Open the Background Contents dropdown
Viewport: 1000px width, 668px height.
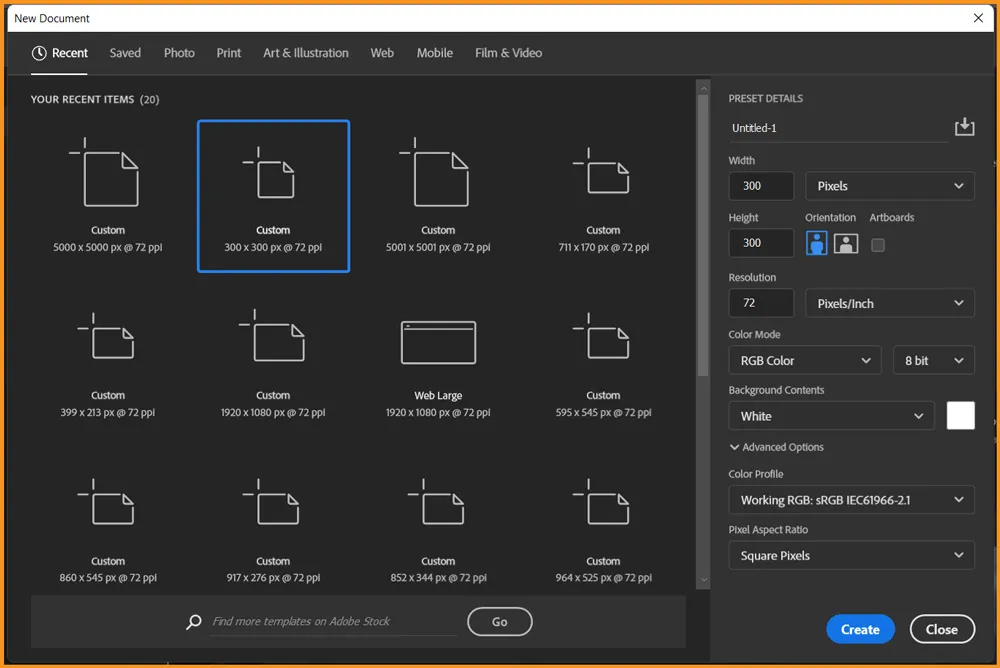[x=830, y=416]
